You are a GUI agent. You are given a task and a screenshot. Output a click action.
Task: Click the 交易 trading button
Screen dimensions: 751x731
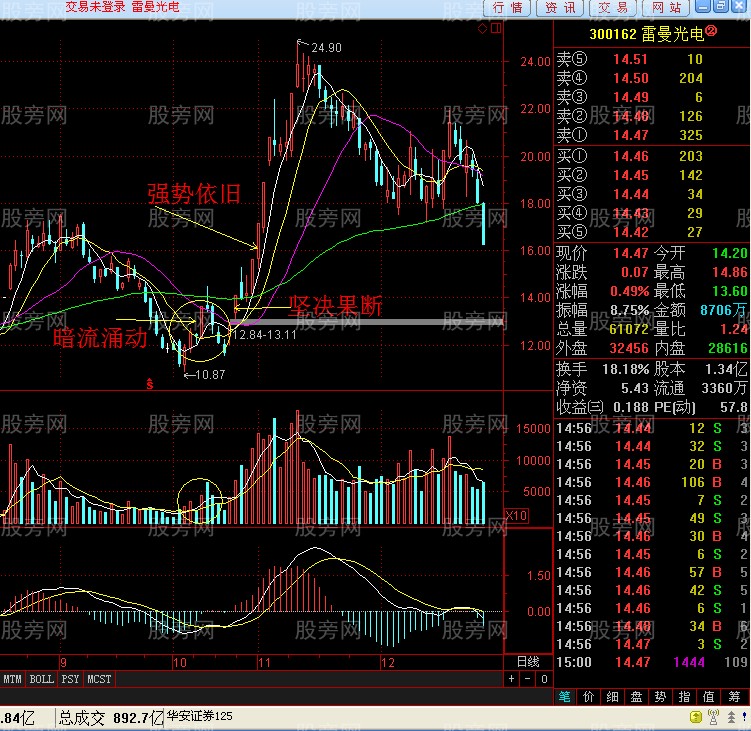coord(612,8)
